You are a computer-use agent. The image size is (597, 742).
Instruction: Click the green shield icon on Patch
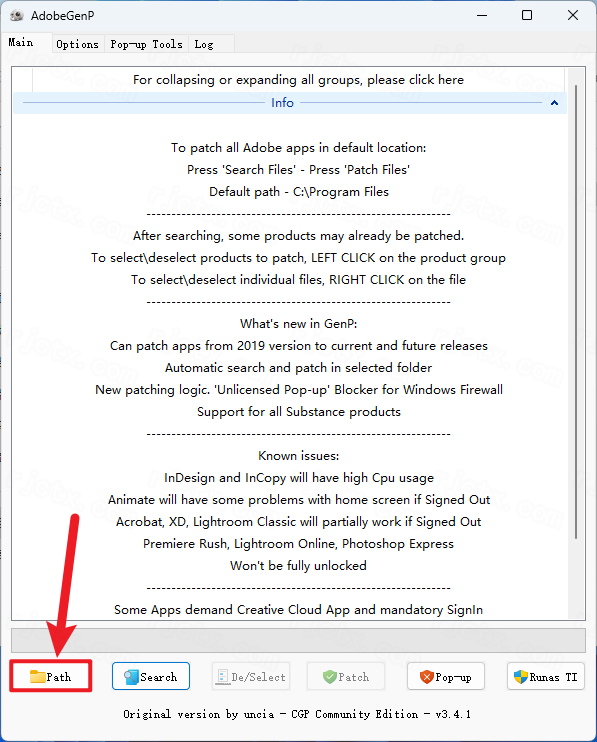[329, 677]
